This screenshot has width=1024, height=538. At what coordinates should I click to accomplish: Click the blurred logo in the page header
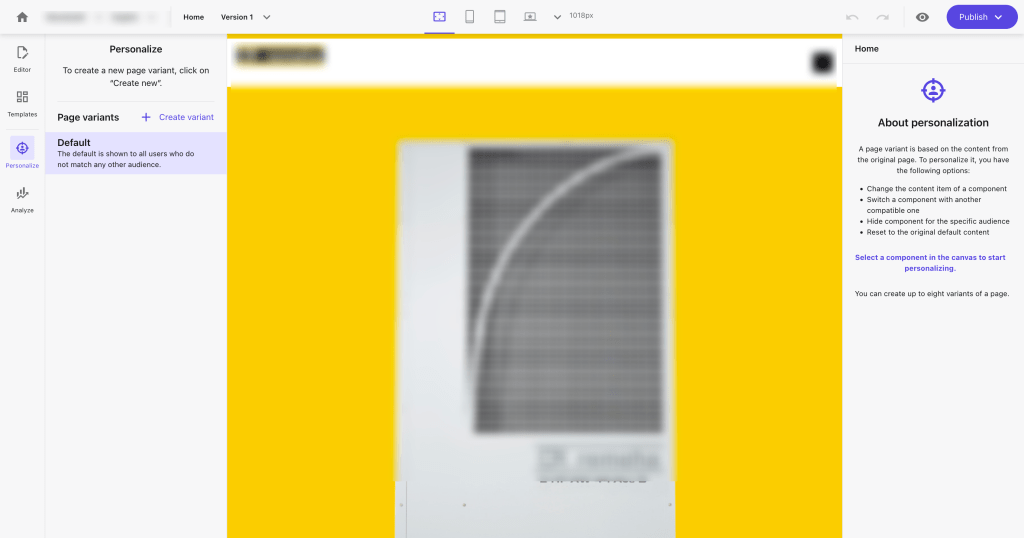click(280, 55)
